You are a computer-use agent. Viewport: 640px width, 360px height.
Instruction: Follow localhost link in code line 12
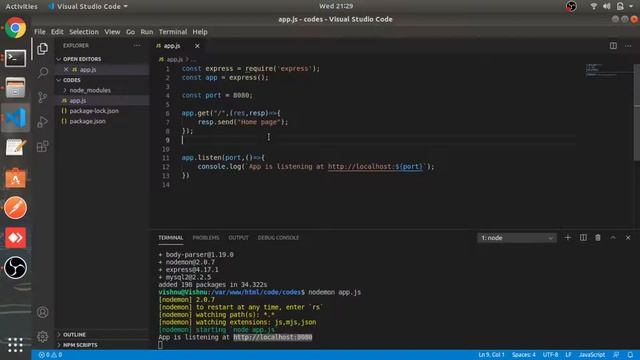pos(375,167)
